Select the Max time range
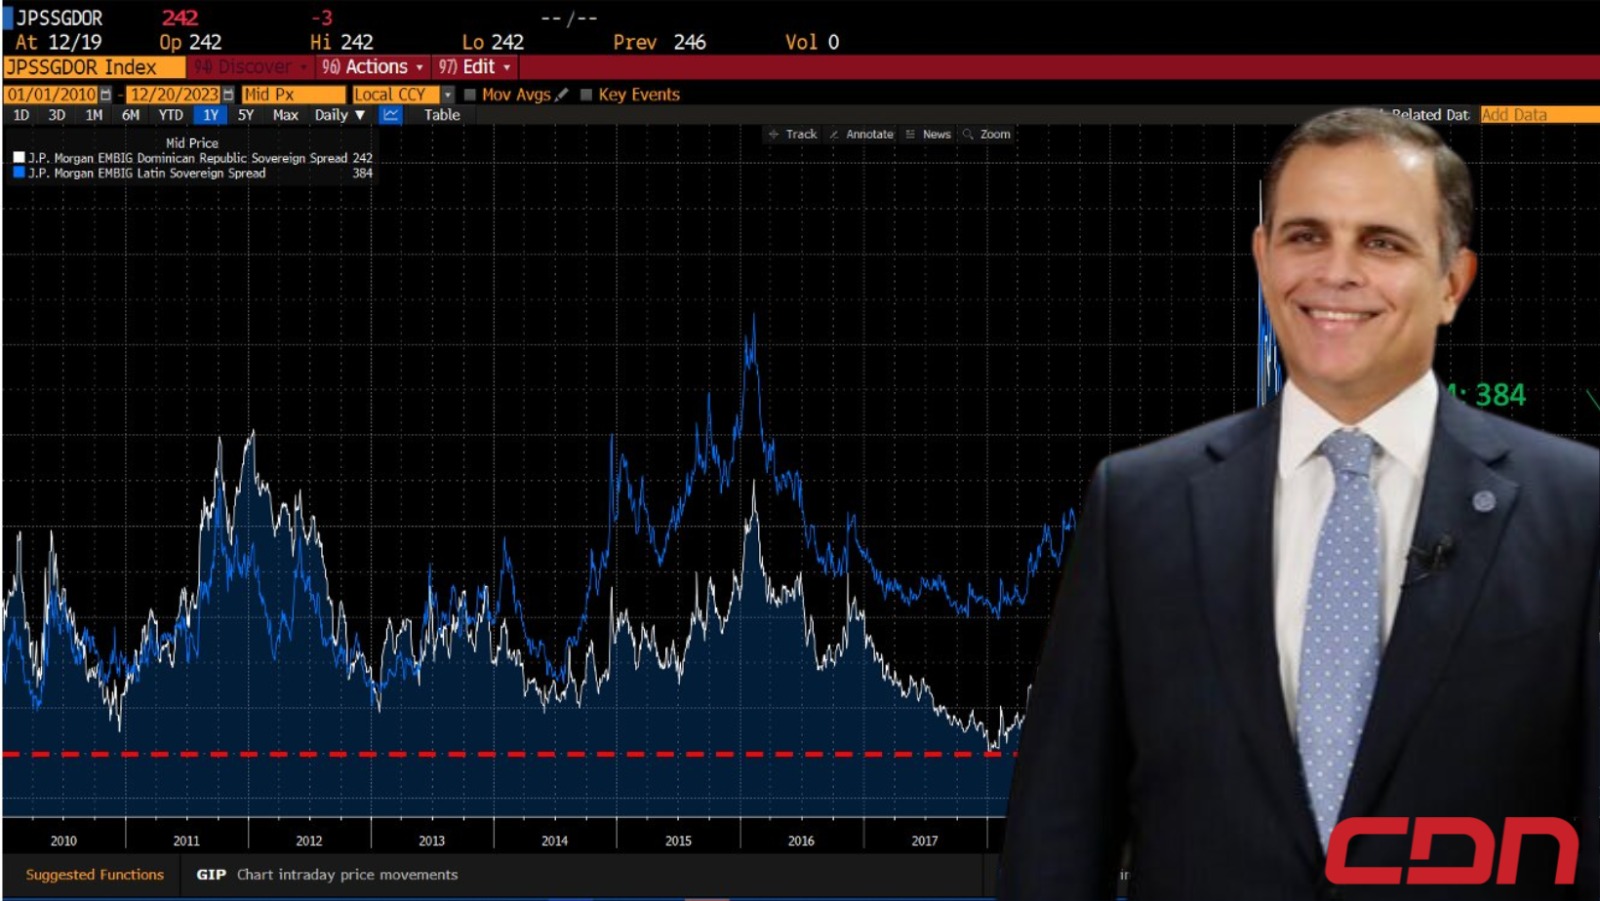 286,115
